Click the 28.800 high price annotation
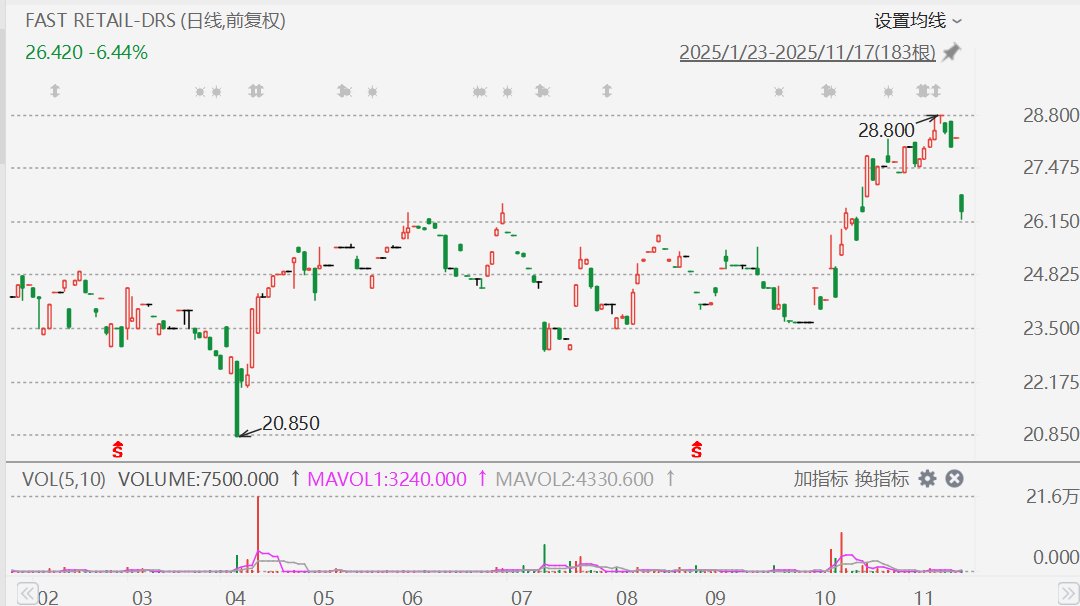This screenshot has width=1080, height=606. (x=886, y=130)
